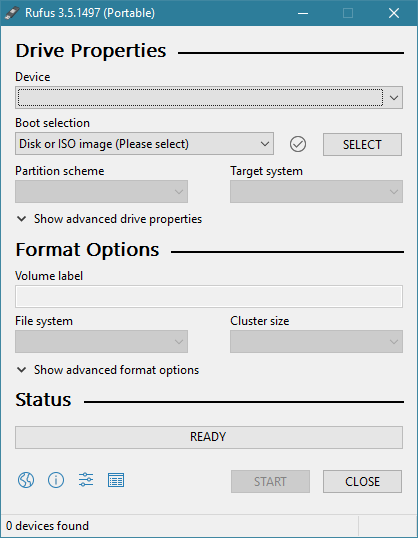
Task: Expand Show advanced format options
Action: [108, 370]
